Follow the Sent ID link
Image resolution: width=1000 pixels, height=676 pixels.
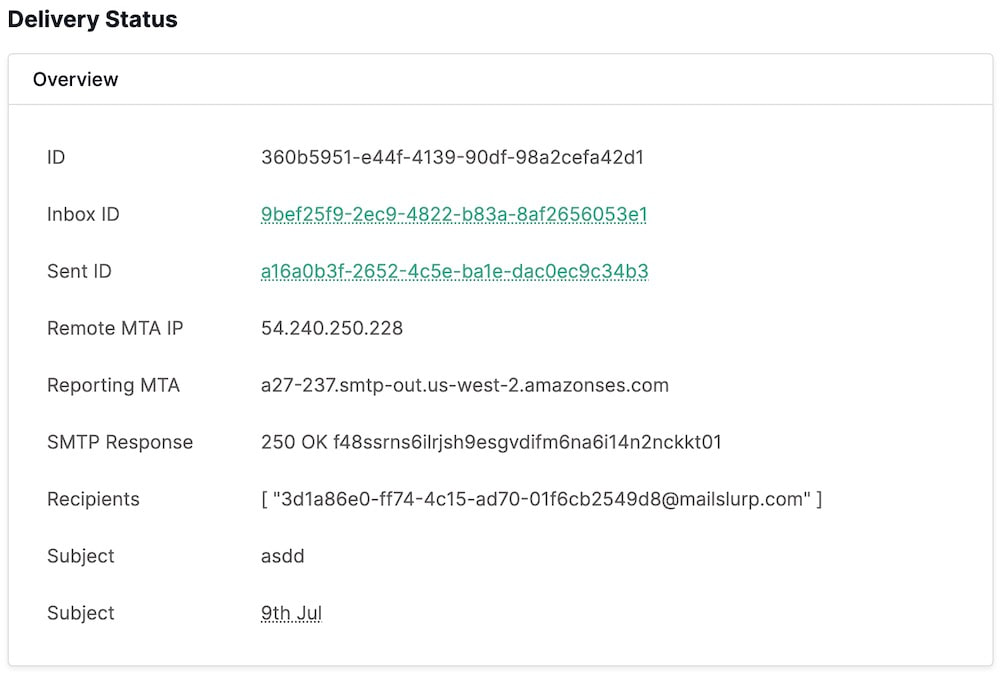pyautogui.click(x=452, y=271)
